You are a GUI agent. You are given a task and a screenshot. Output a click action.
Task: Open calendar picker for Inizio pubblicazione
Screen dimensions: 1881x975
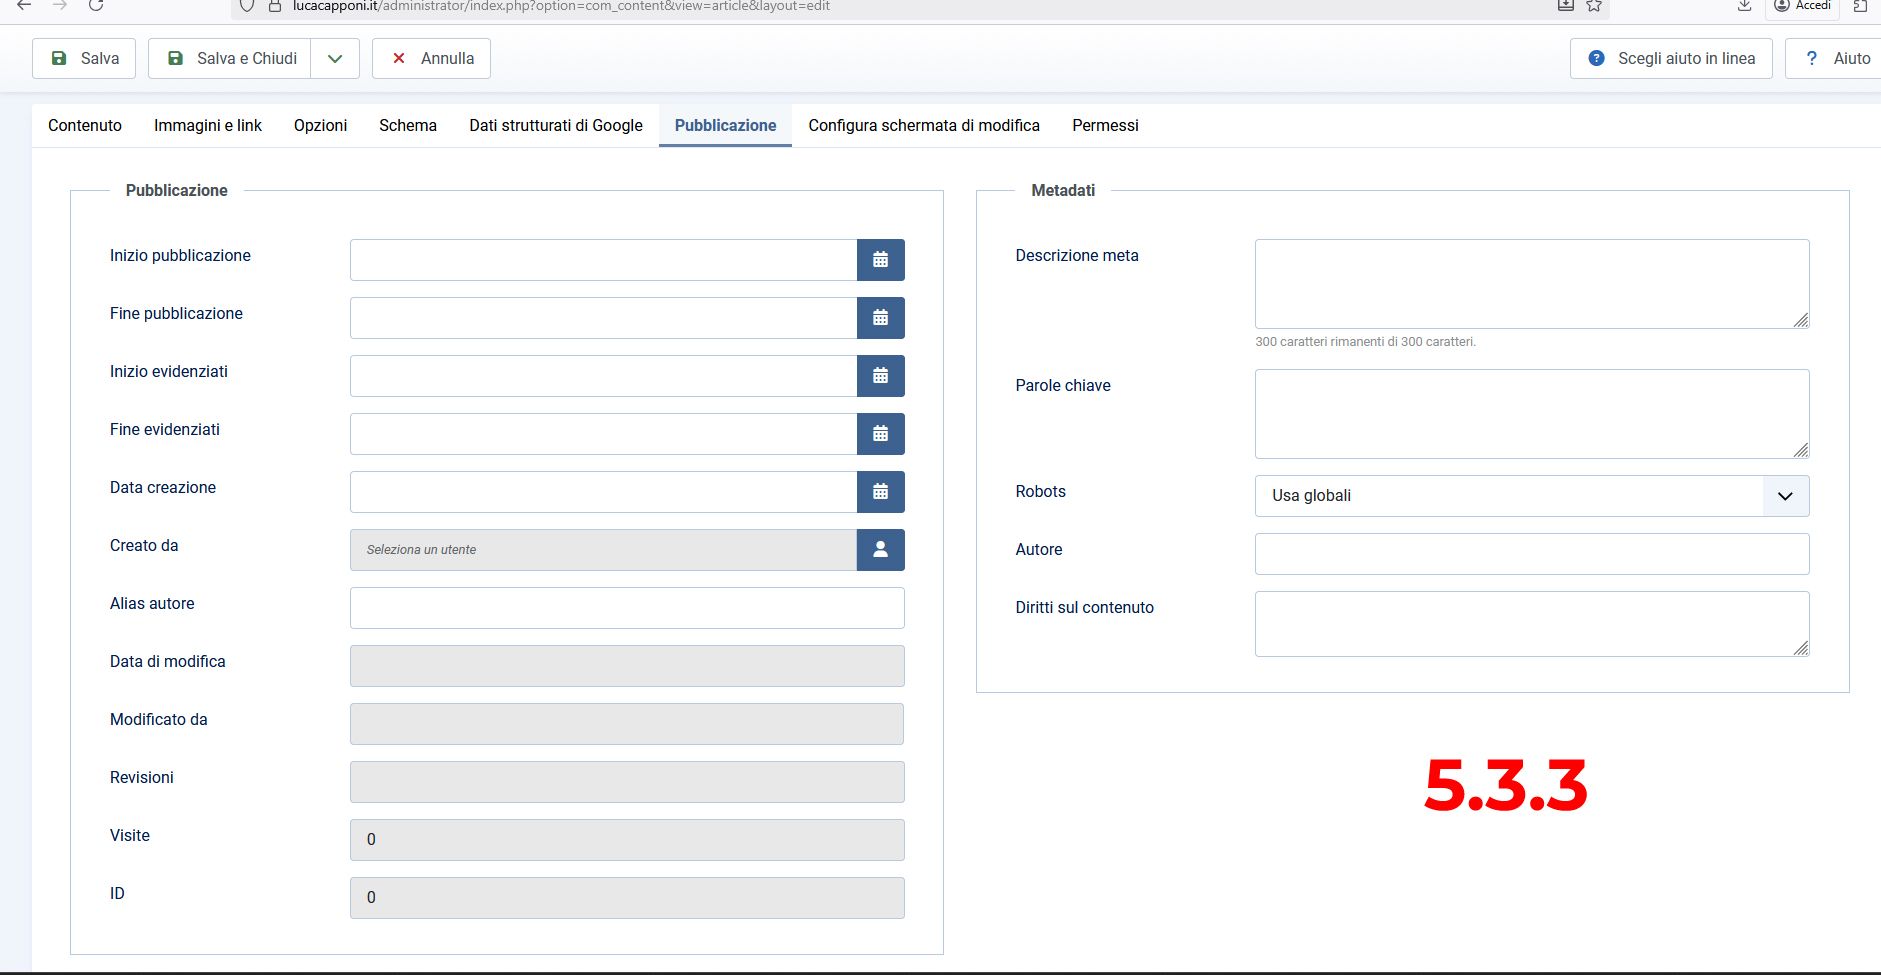click(880, 260)
